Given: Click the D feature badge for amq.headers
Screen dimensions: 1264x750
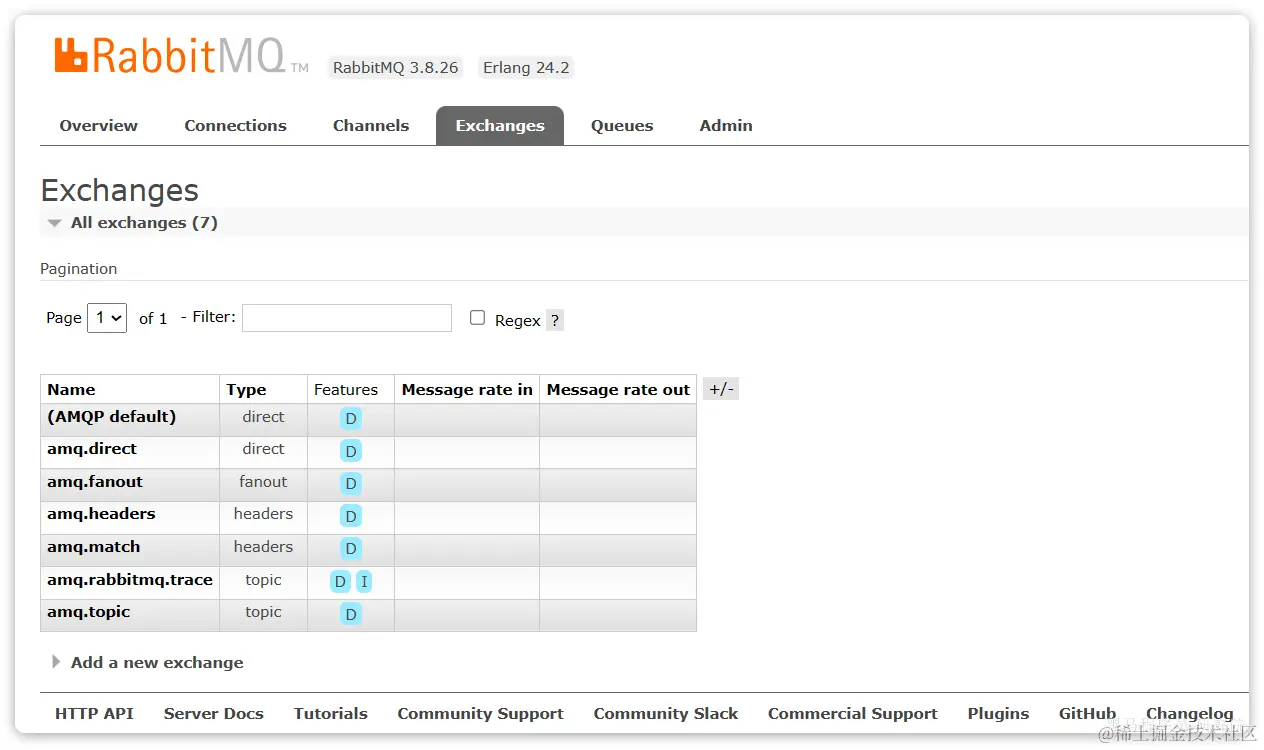Looking at the screenshot, I should (x=351, y=516).
